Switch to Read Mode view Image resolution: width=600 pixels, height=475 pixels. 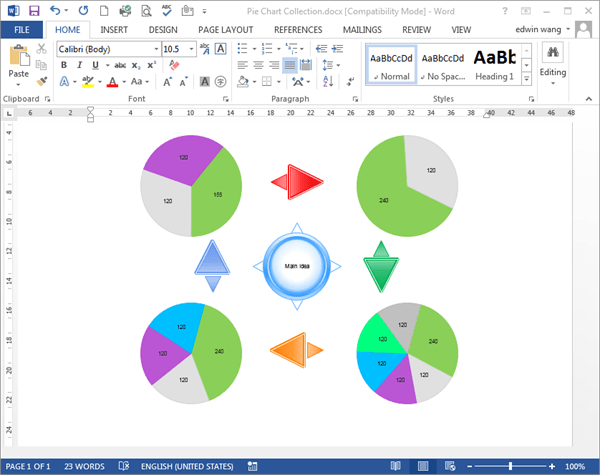tap(396, 466)
